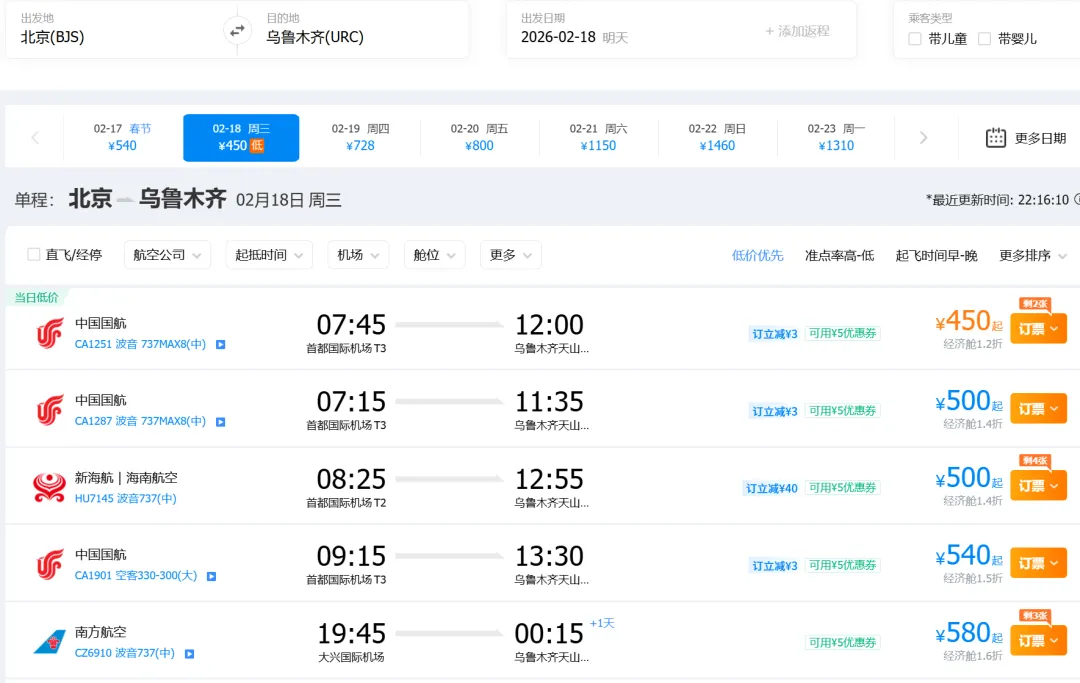
Task: Open video icon next to CA1287
Action: 220,421
